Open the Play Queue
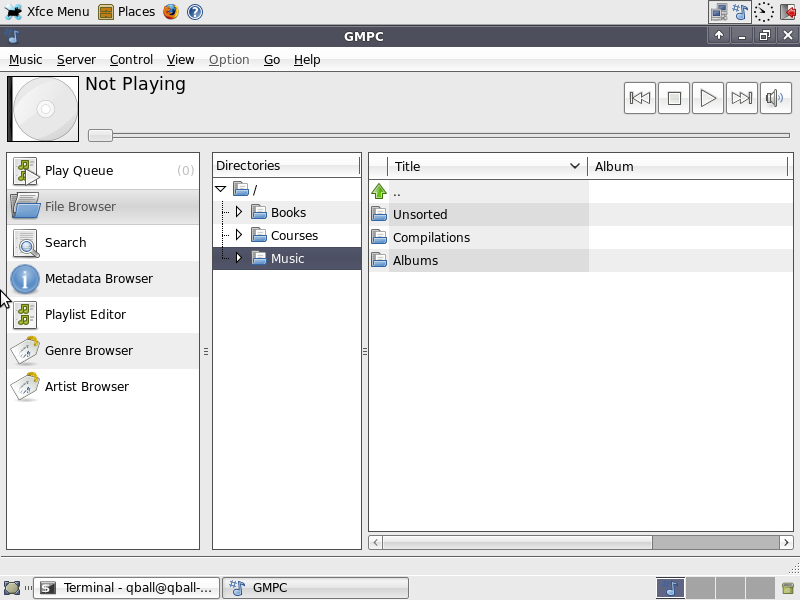 [103, 171]
